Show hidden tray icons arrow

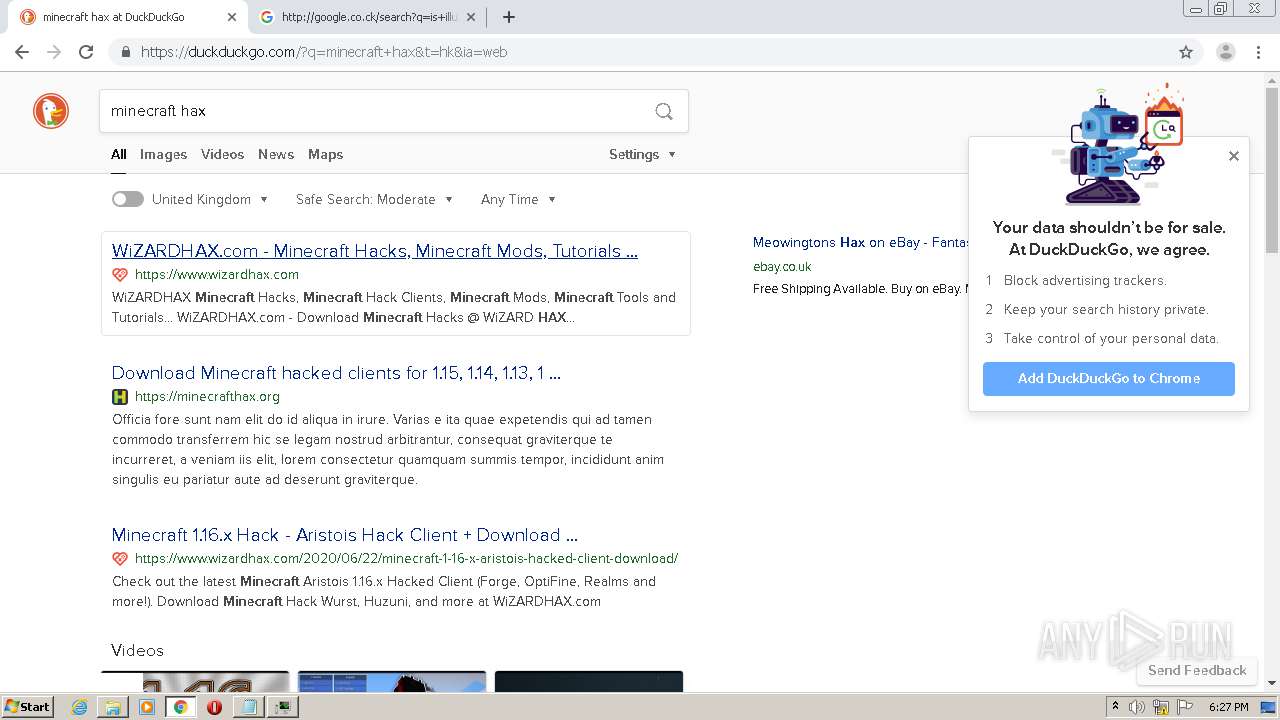[x=1115, y=707]
